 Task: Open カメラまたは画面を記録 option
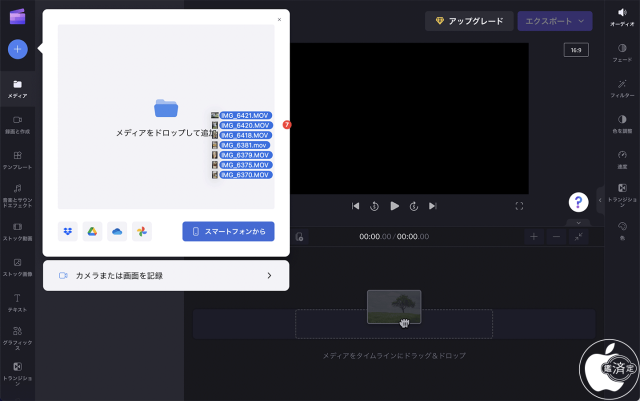click(166, 276)
